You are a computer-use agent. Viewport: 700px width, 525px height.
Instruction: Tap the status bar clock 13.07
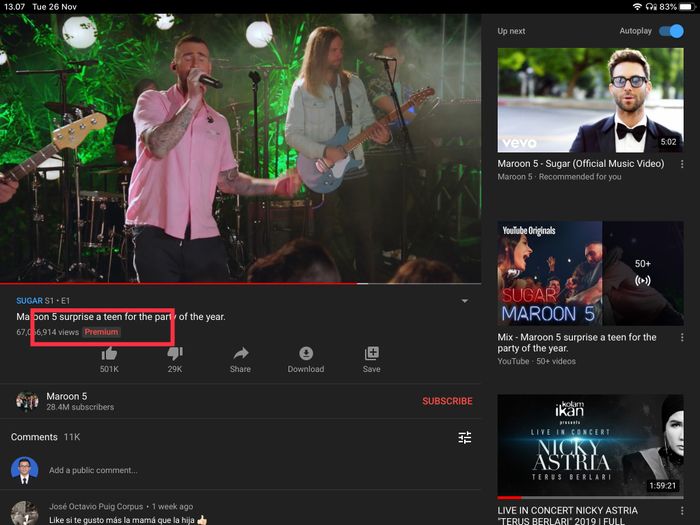point(14,7)
